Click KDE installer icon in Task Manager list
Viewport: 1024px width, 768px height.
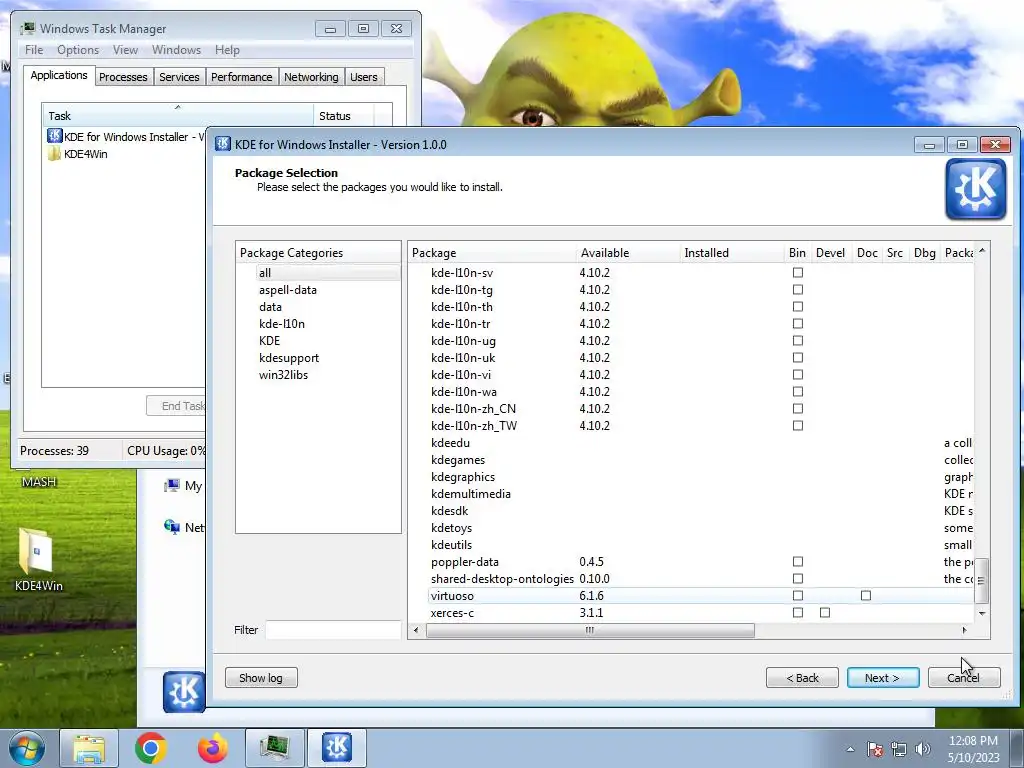(55, 136)
